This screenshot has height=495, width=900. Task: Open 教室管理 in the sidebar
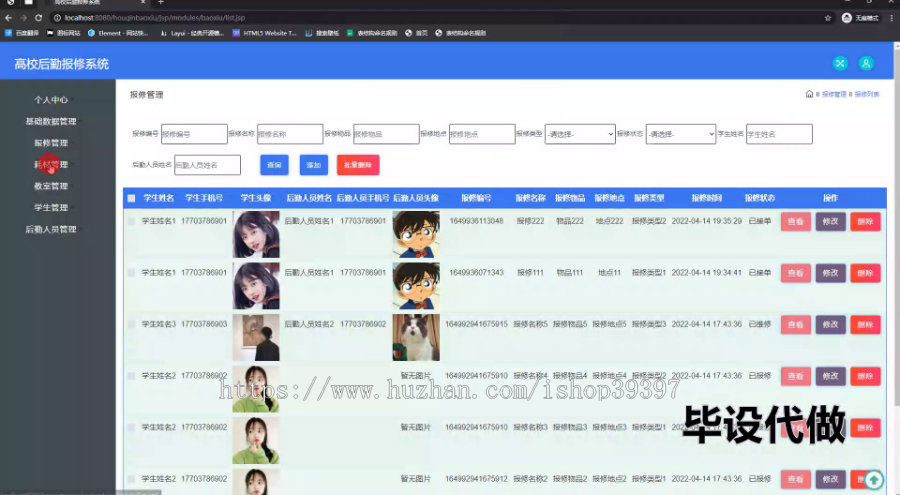coord(51,186)
